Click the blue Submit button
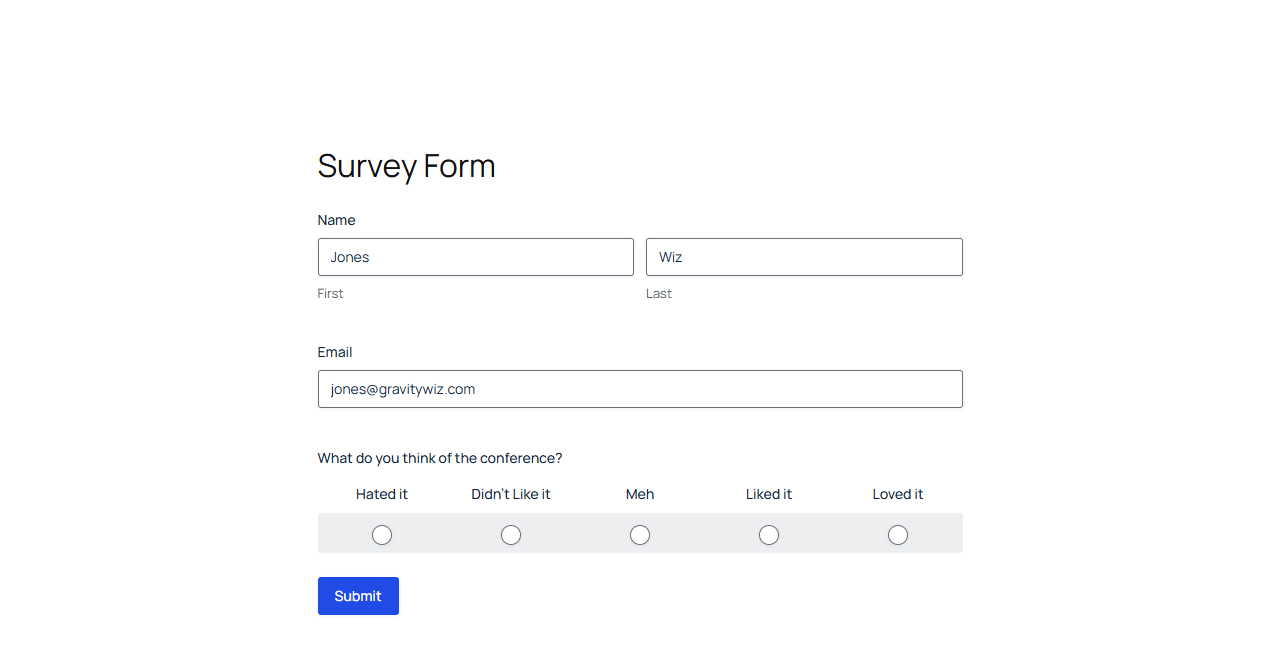Screen dimensions: 1280x652 (x=358, y=596)
